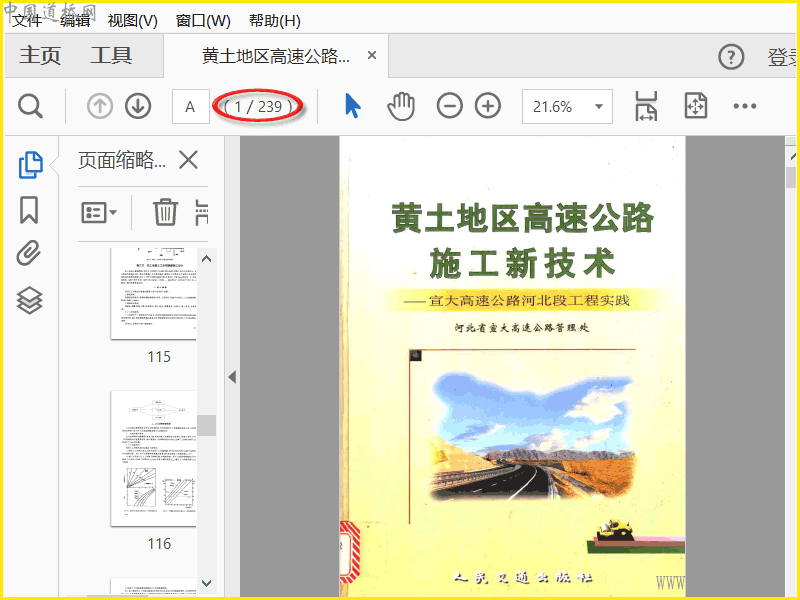Image resolution: width=800 pixels, height=600 pixels.
Task: Activate the hand pan tool
Action: coord(401,106)
